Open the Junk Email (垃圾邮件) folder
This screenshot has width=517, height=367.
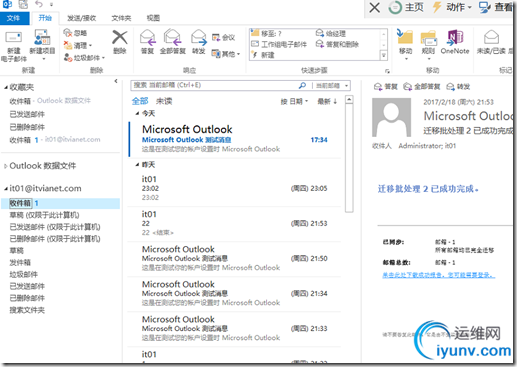coord(24,274)
